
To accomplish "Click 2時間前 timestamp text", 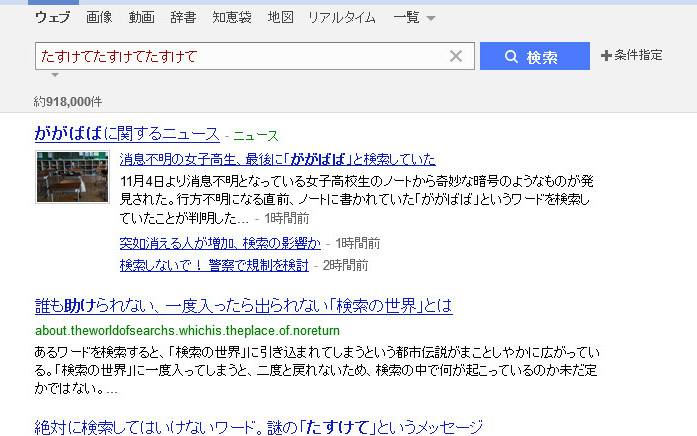I will pos(345,265).
